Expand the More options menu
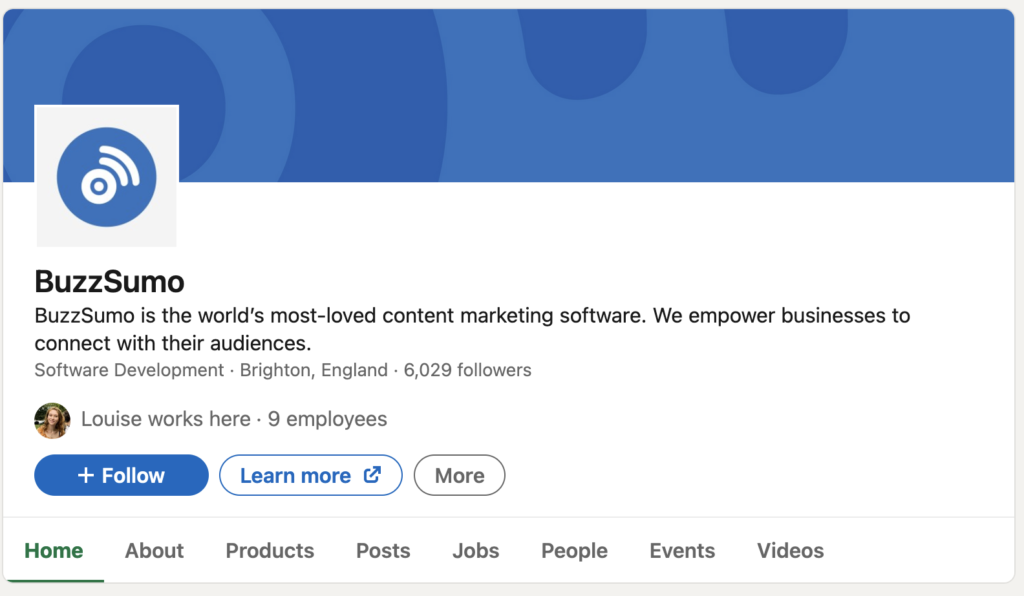This screenshot has width=1024, height=596. tap(459, 476)
